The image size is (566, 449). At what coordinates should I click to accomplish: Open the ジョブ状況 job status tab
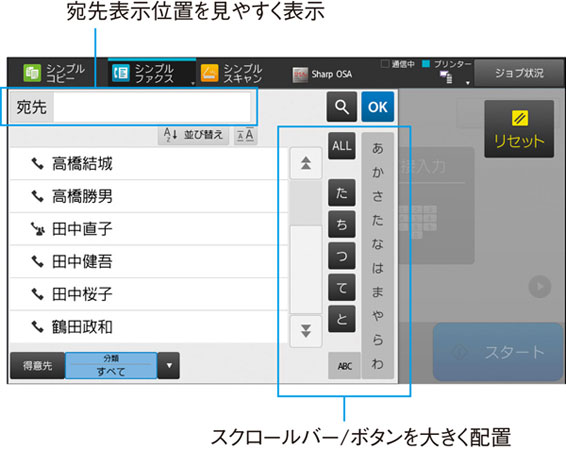pos(519,73)
